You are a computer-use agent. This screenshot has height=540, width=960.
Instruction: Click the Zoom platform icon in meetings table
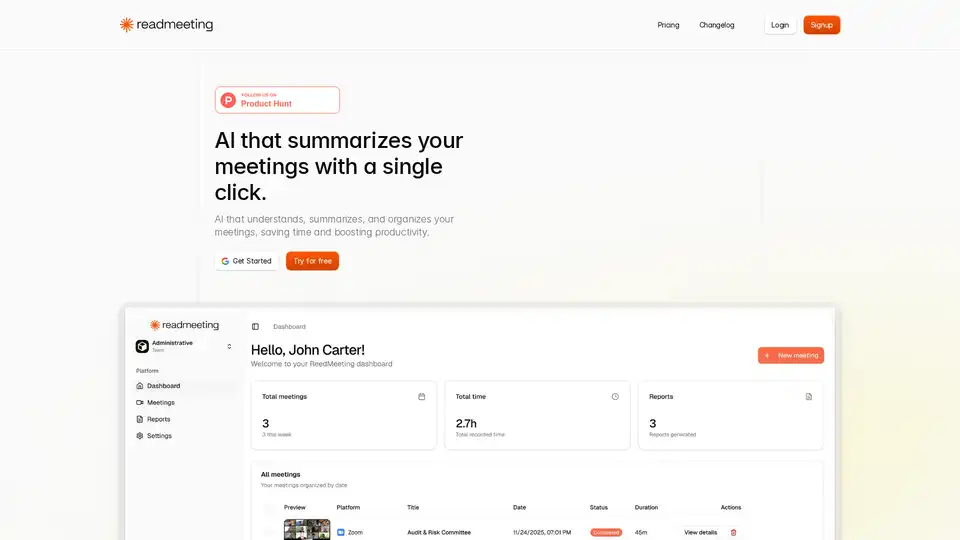pyautogui.click(x=340, y=532)
